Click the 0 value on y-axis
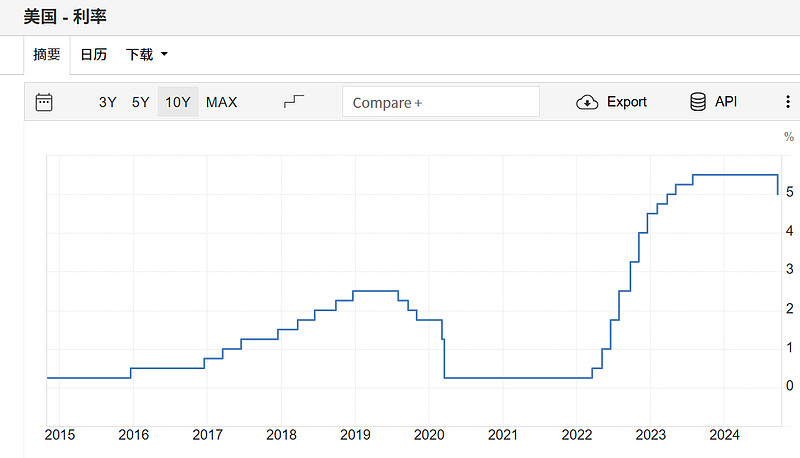This screenshot has height=458, width=800. pos(789,386)
